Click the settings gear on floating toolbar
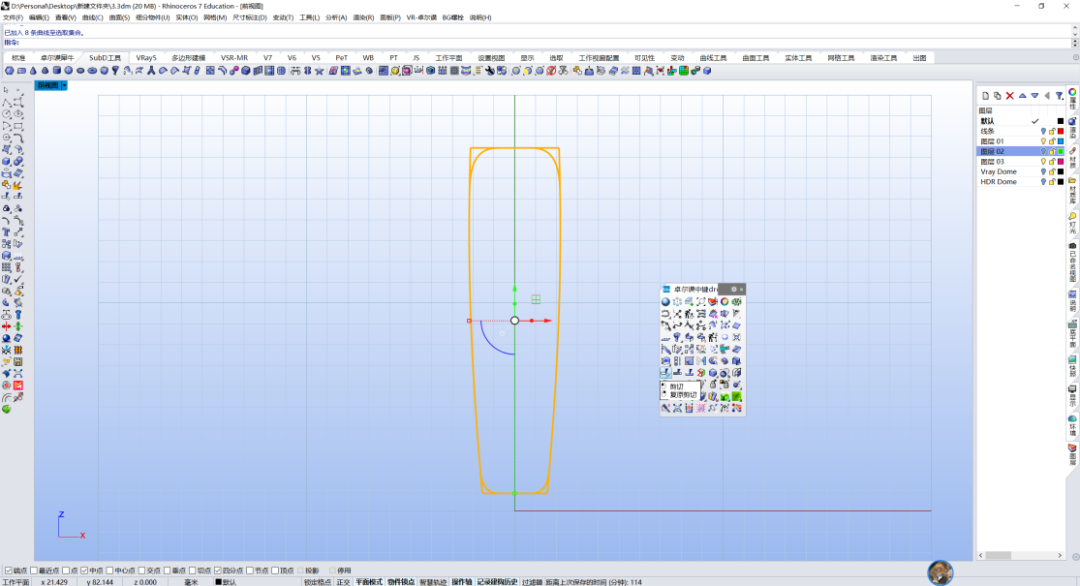This screenshot has height=586, width=1080. pyautogui.click(x=734, y=289)
